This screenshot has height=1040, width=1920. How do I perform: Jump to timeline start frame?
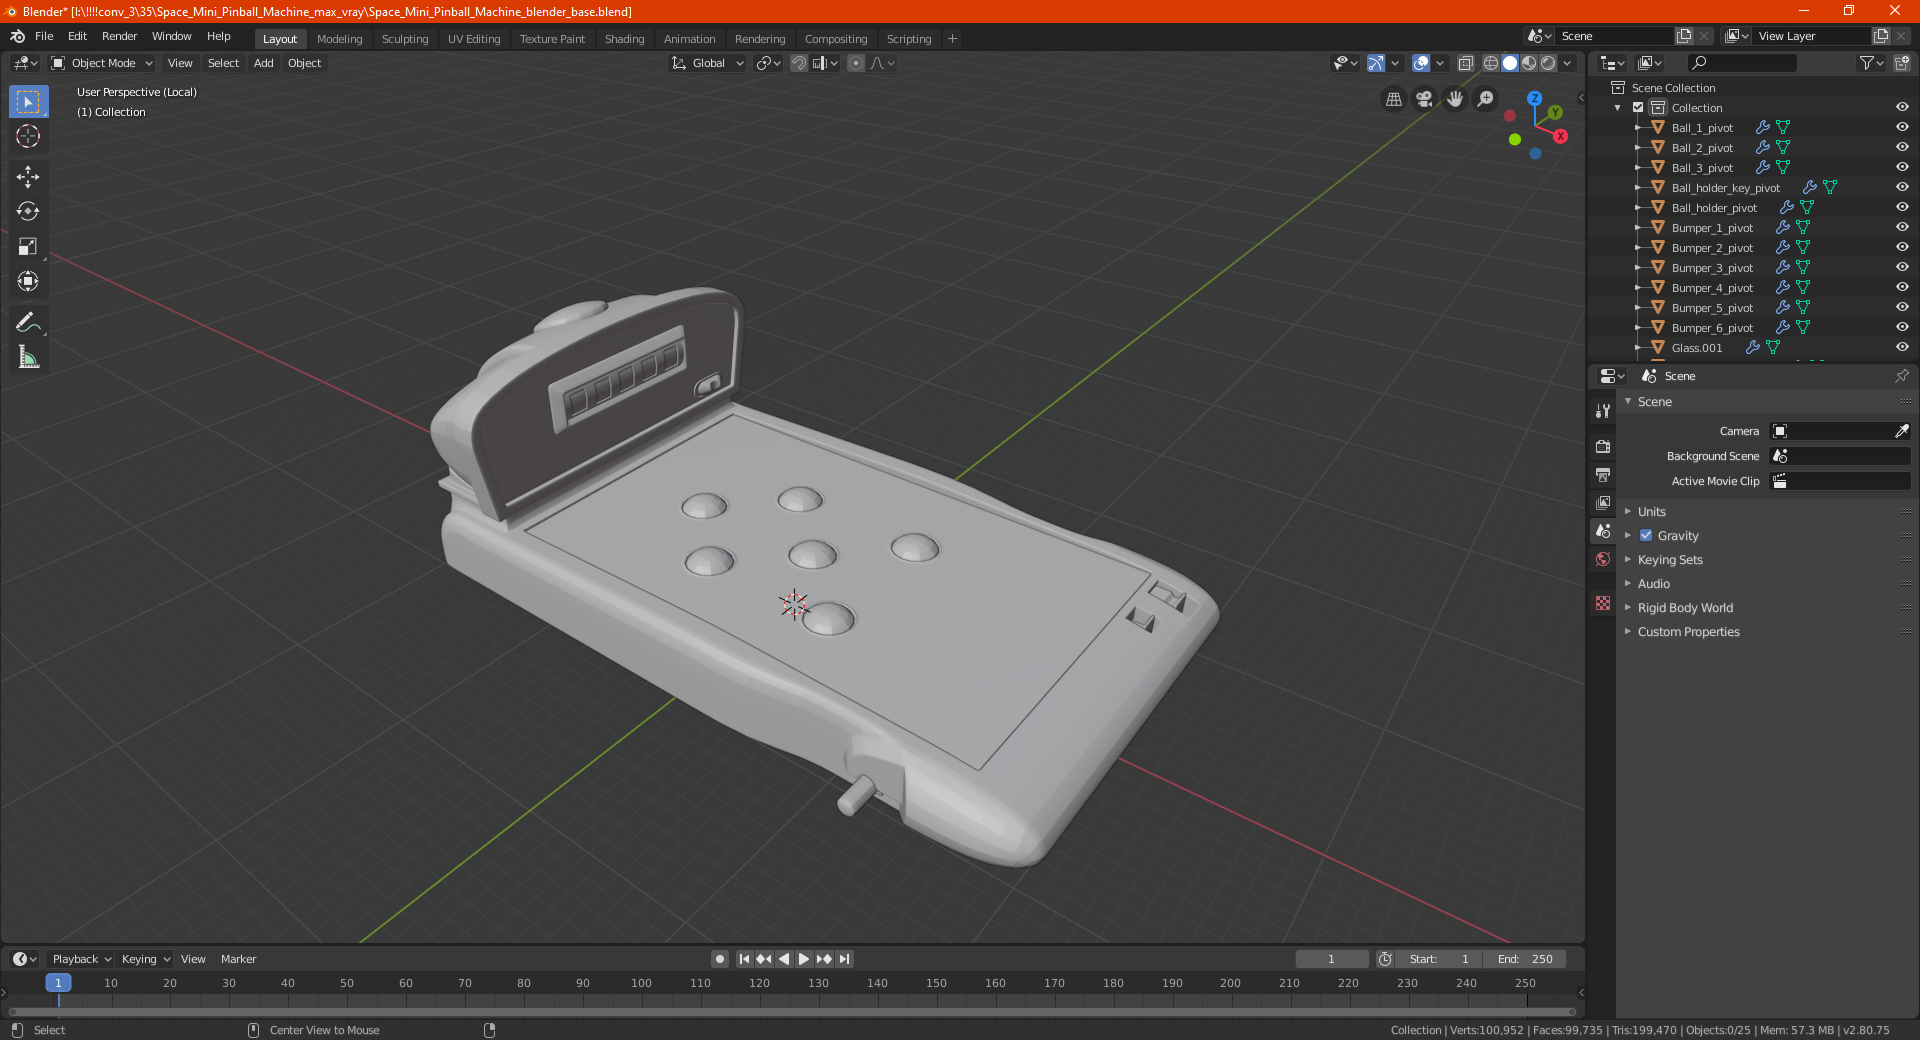click(x=744, y=959)
